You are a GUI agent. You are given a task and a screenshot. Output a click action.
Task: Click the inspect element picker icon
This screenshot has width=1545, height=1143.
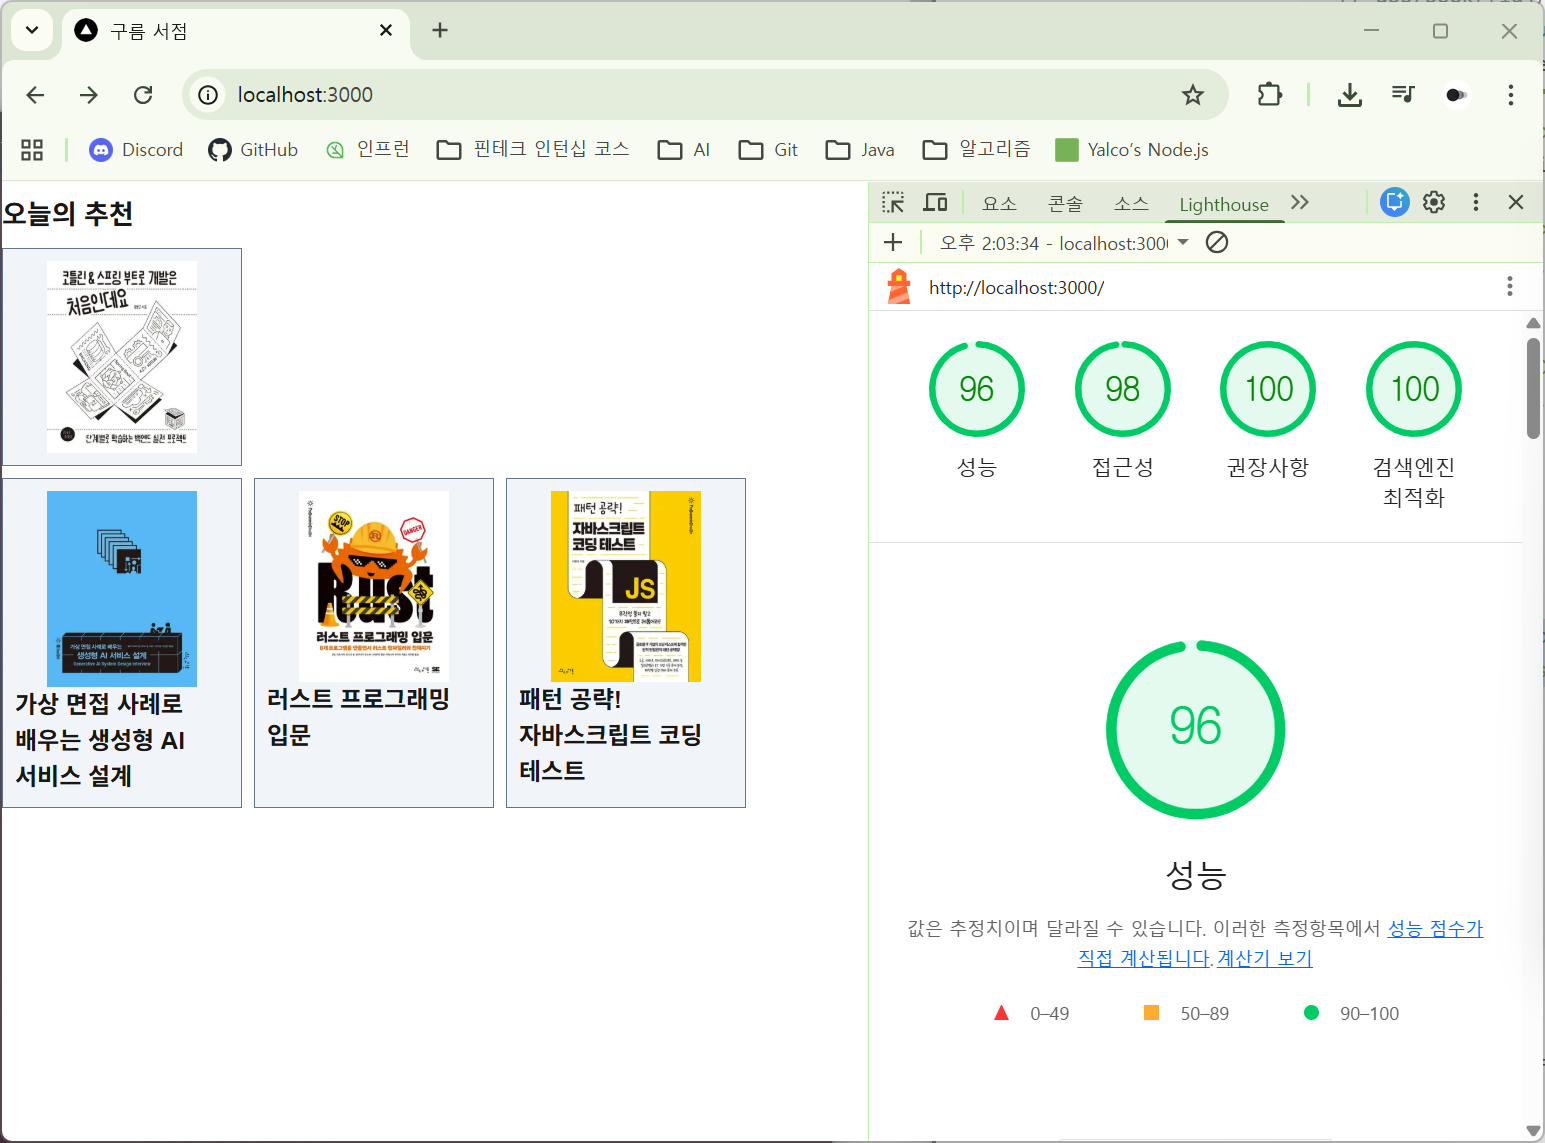click(x=893, y=203)
